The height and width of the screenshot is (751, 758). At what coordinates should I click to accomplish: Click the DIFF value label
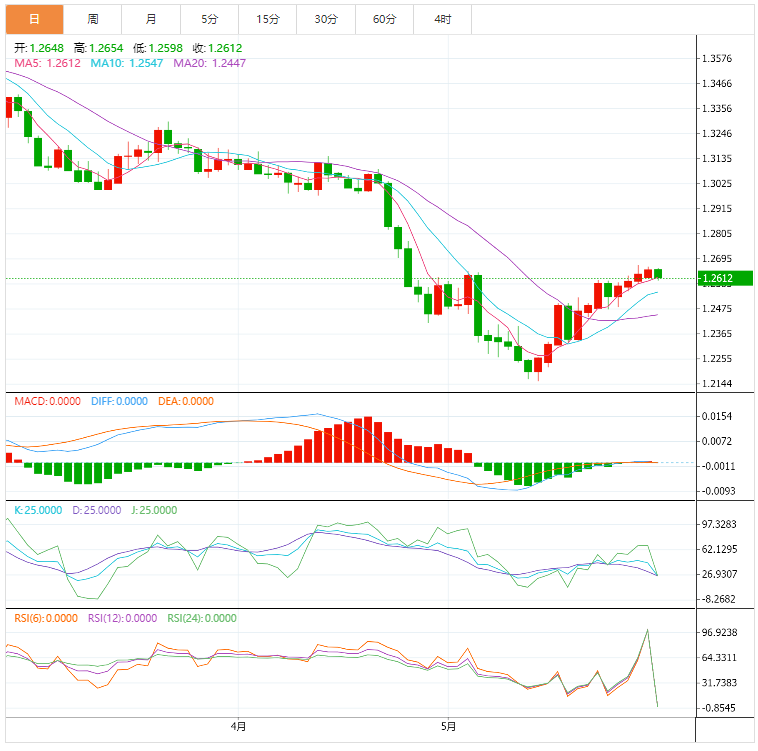[x=119, y=402]
